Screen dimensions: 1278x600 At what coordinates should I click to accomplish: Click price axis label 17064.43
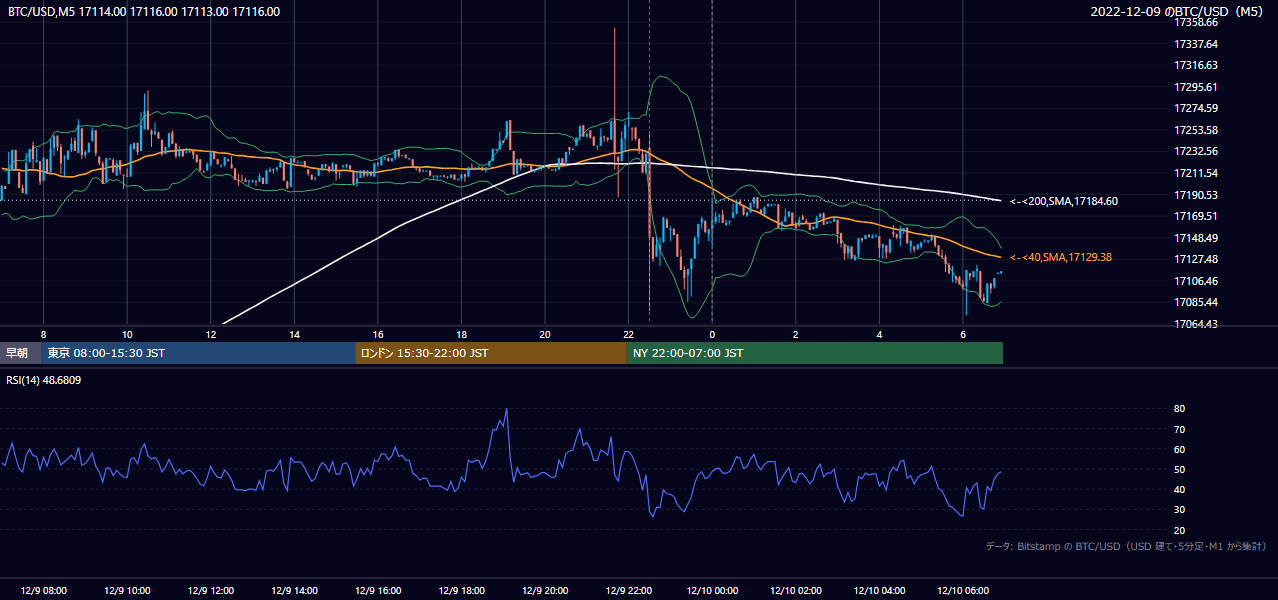(1196, 324)
